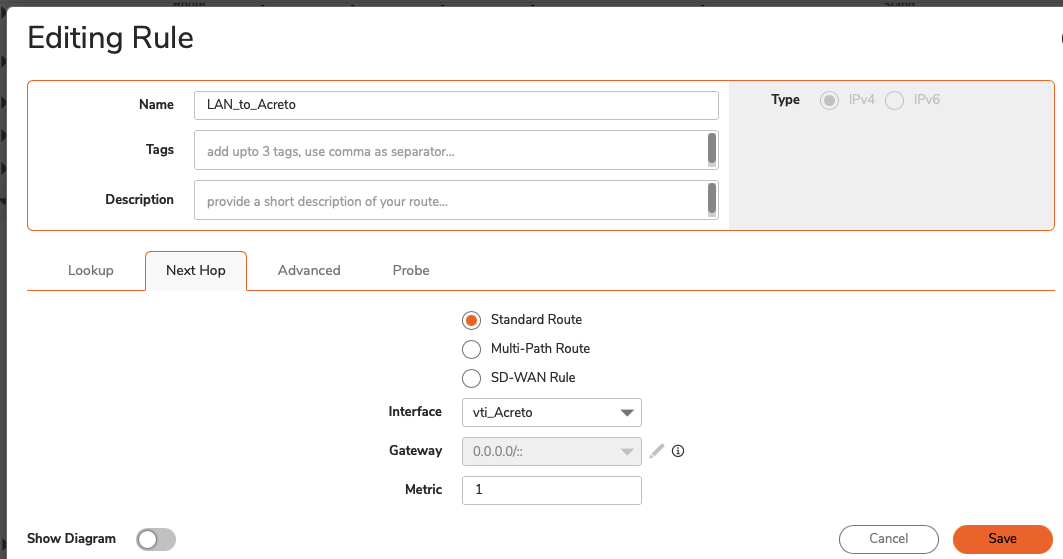
Task: Switch to the Next Hop tab
Action: coord(196,270)
